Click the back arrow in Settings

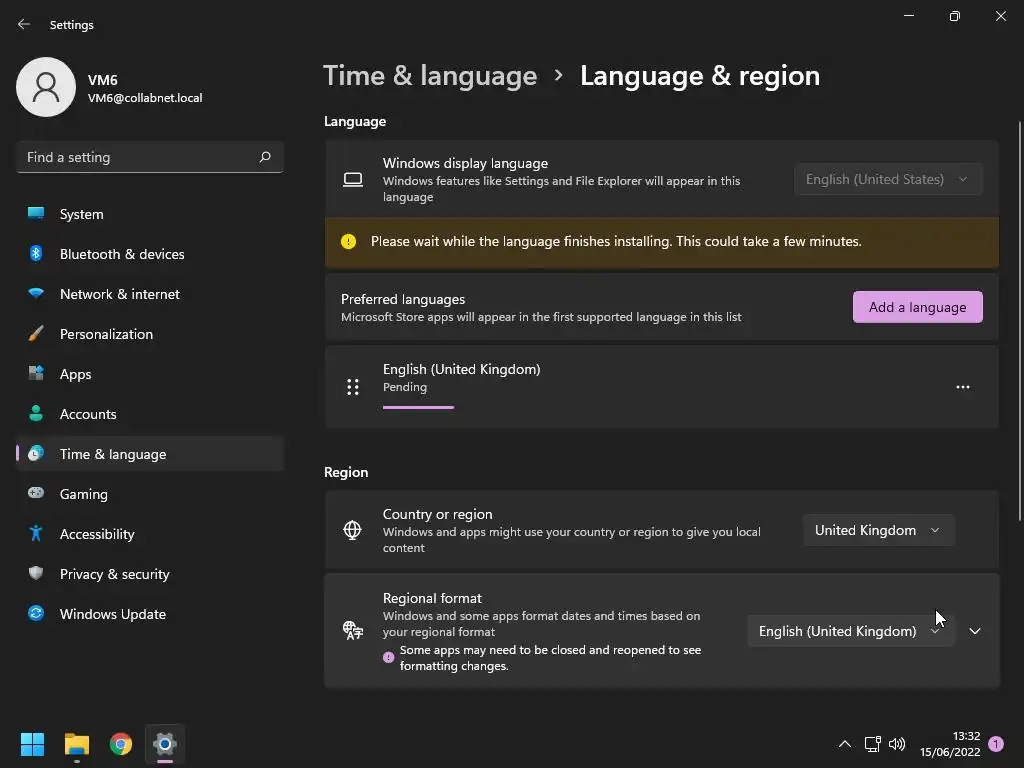[24, 24]
